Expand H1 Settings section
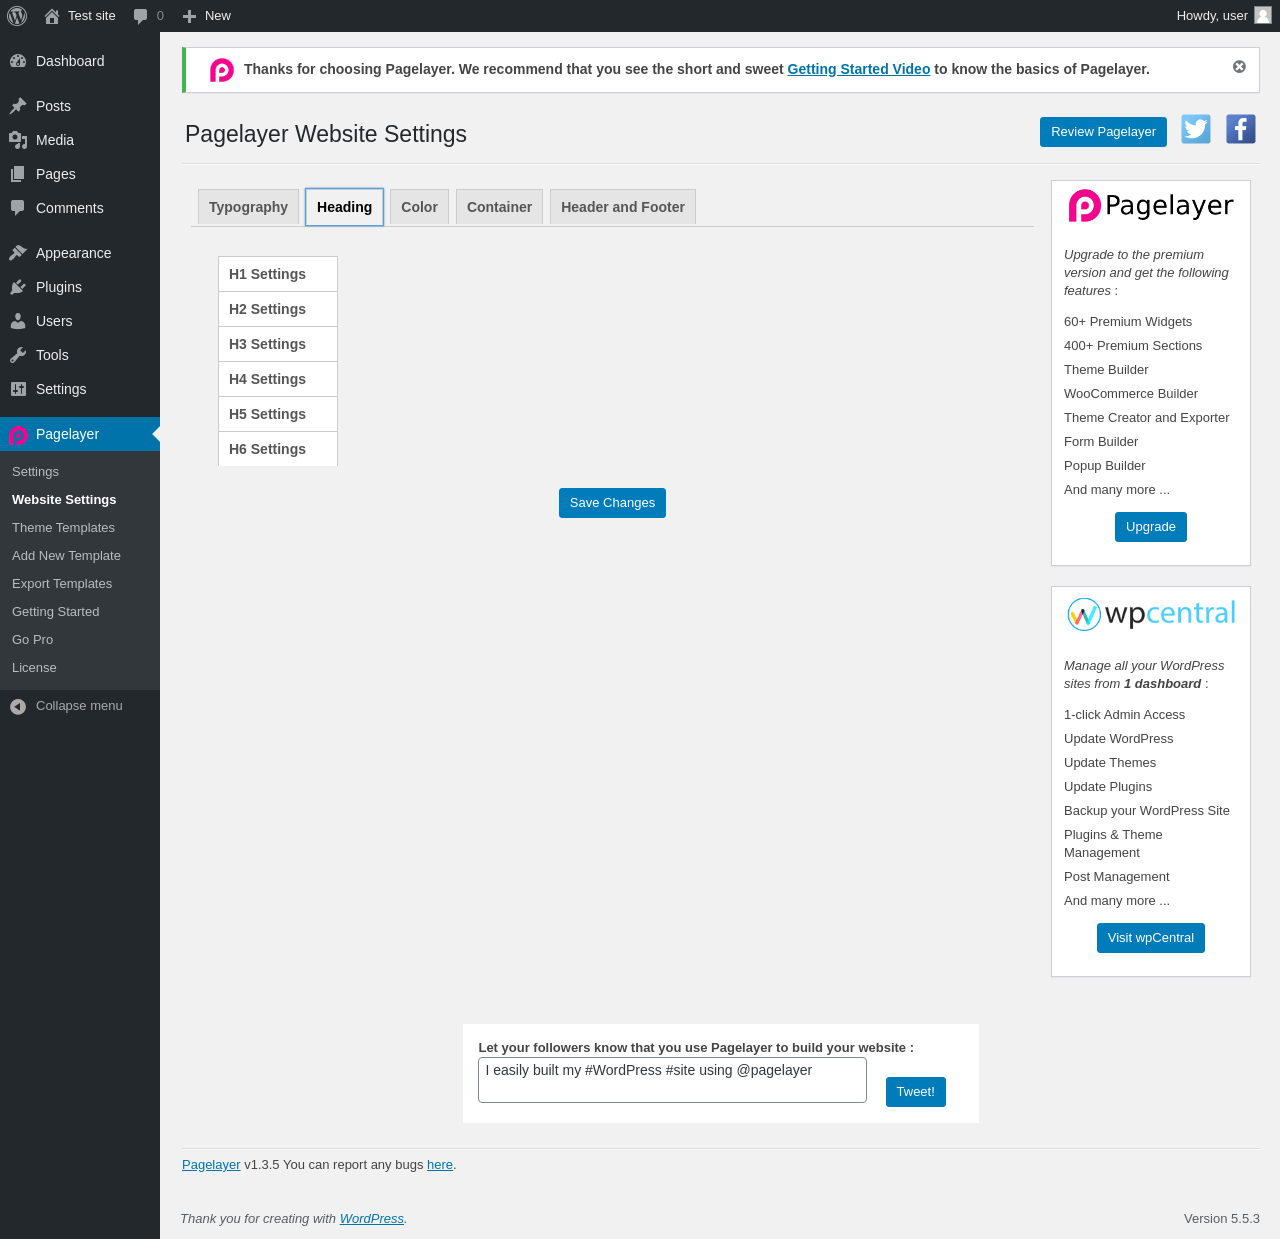 278,274
